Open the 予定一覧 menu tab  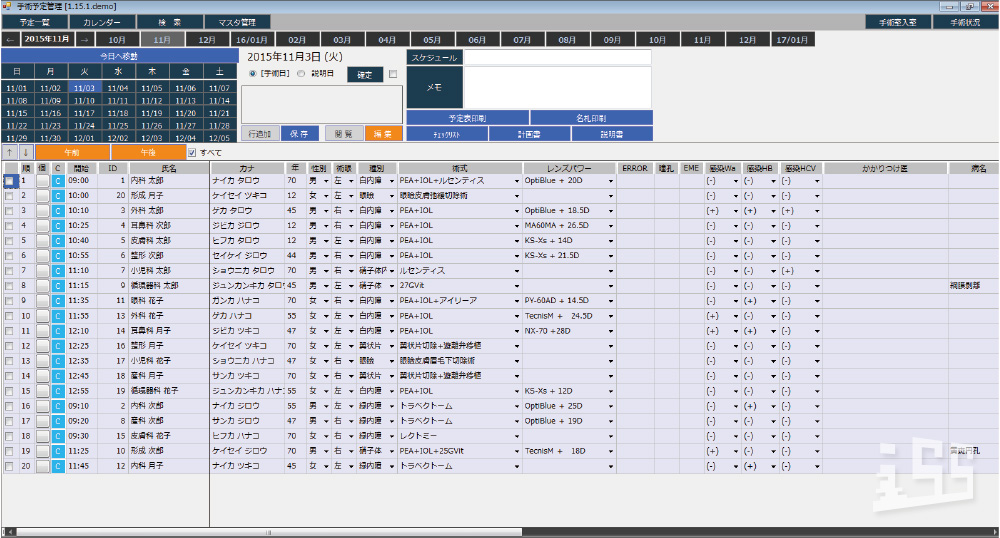pos(35,22)
